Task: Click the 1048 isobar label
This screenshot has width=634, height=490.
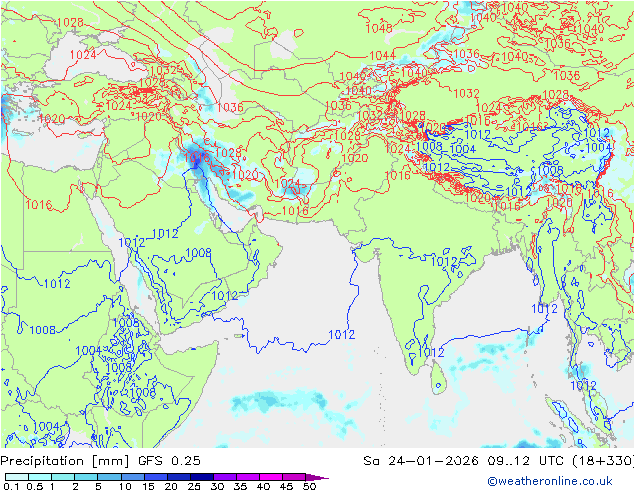Action: point(379,28)
